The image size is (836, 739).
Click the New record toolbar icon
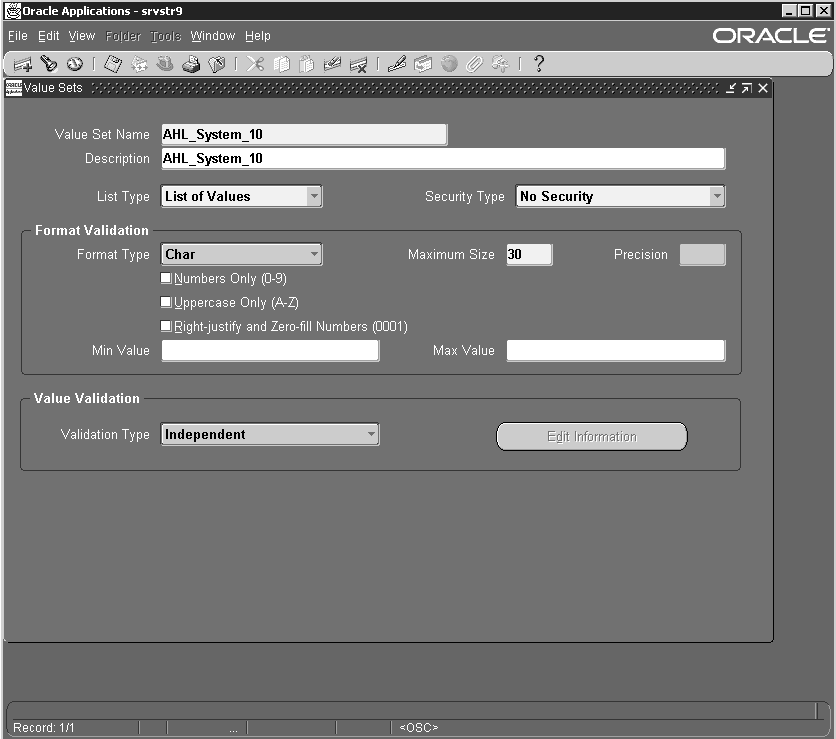22,65
